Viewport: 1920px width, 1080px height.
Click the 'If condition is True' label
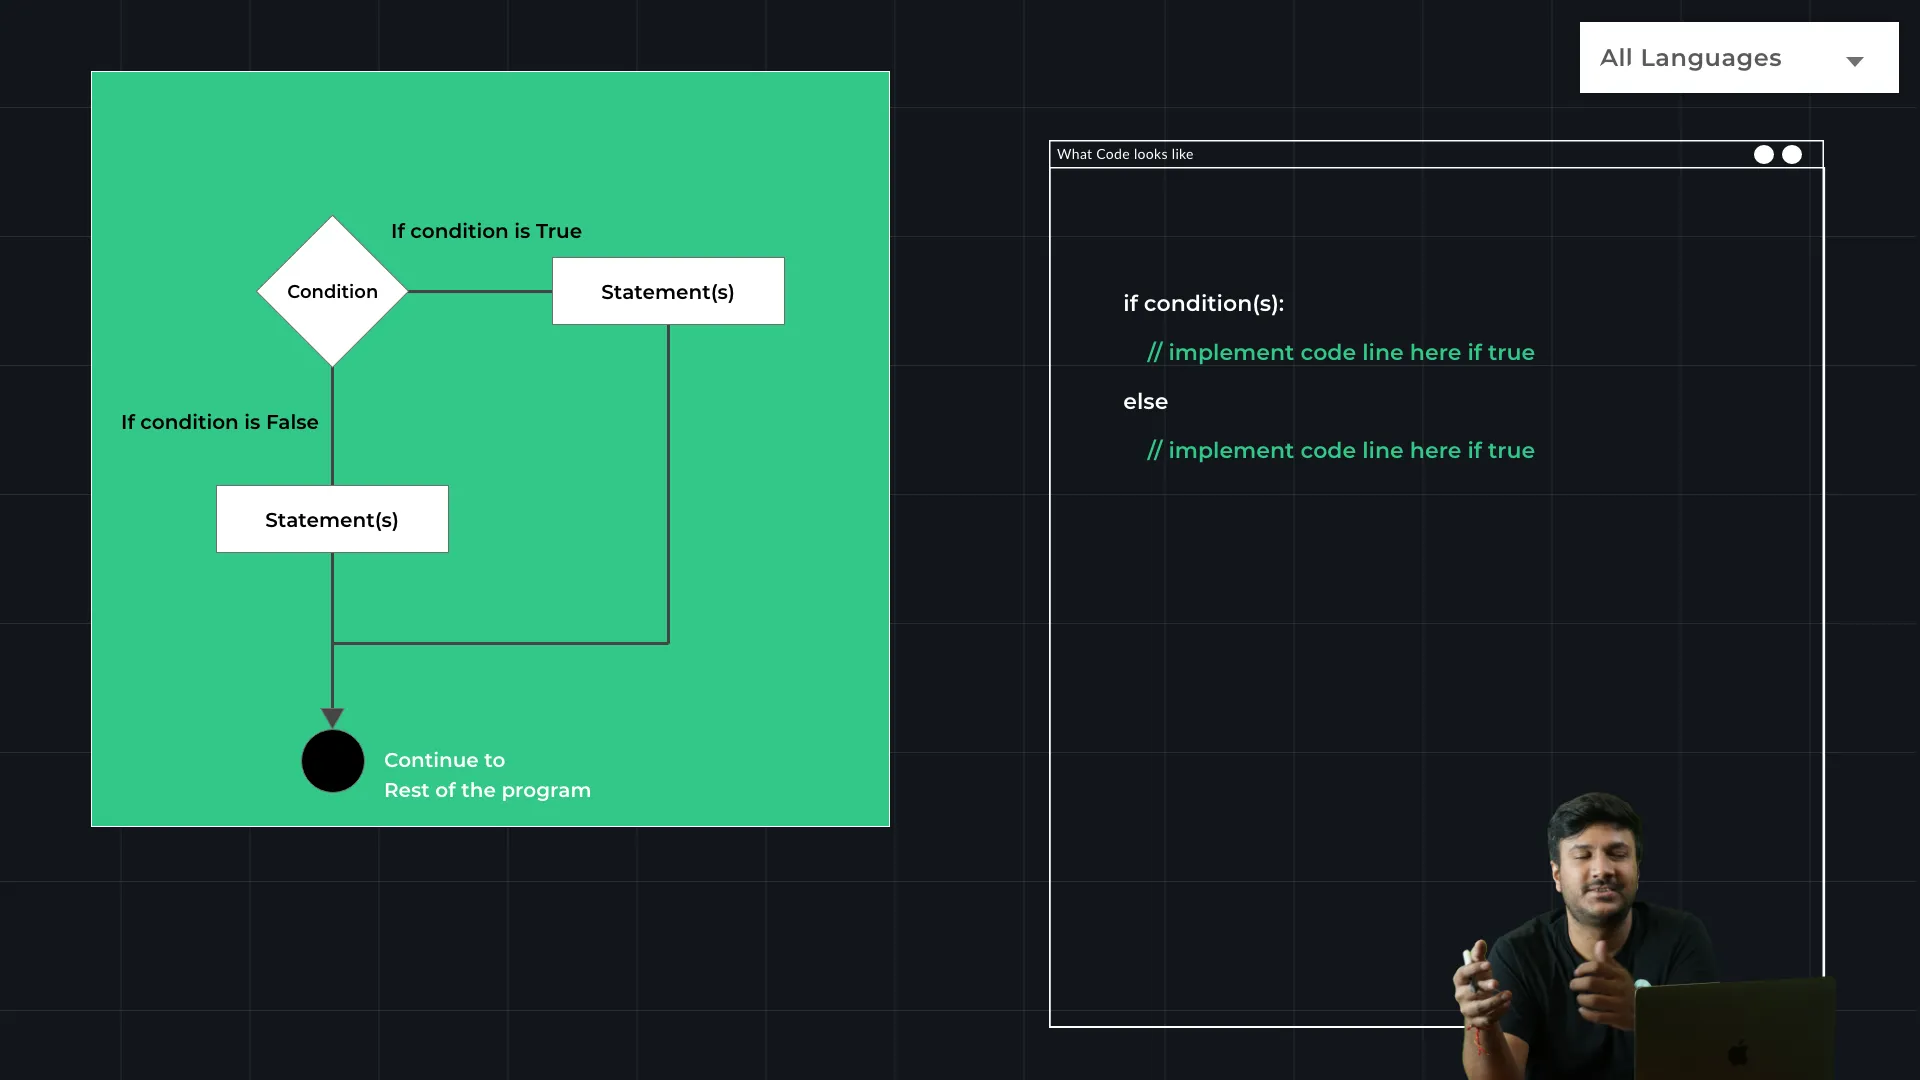click(486, 231)
